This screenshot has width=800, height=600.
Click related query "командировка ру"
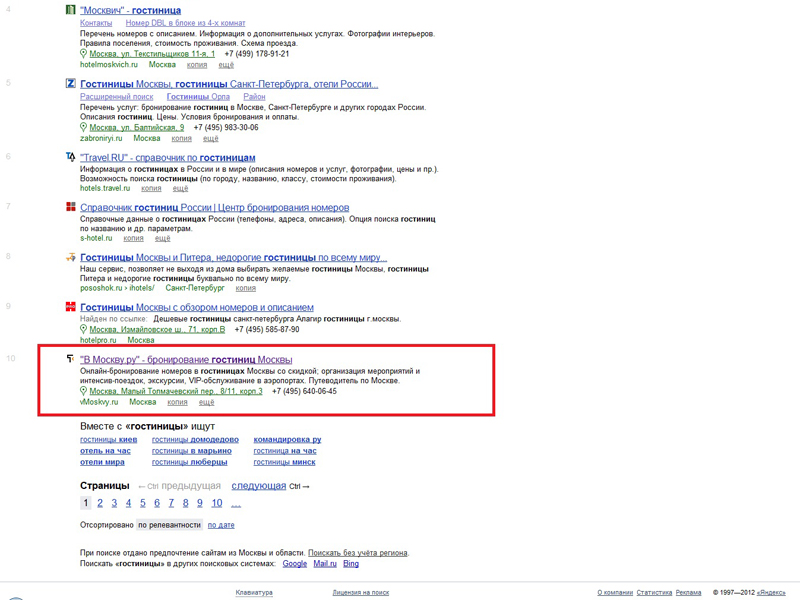click(x=287, y=439)
